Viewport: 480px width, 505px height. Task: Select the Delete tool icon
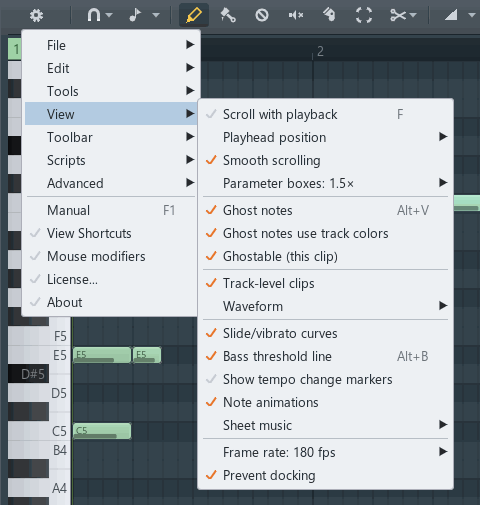[262, 15]
